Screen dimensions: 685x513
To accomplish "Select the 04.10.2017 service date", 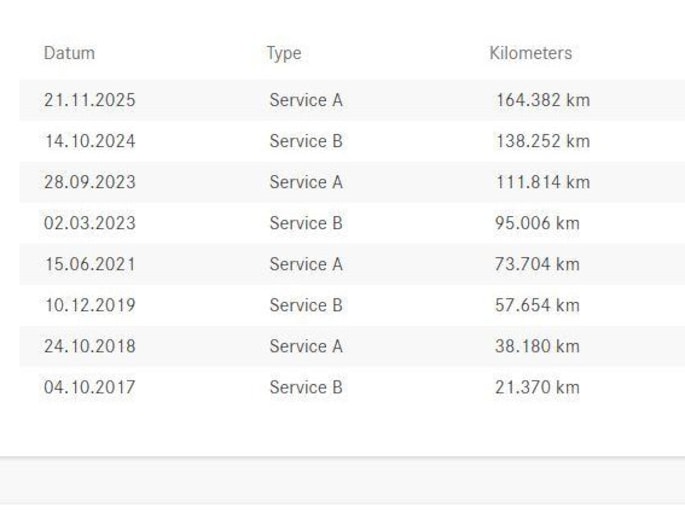I will coord(89,387).
